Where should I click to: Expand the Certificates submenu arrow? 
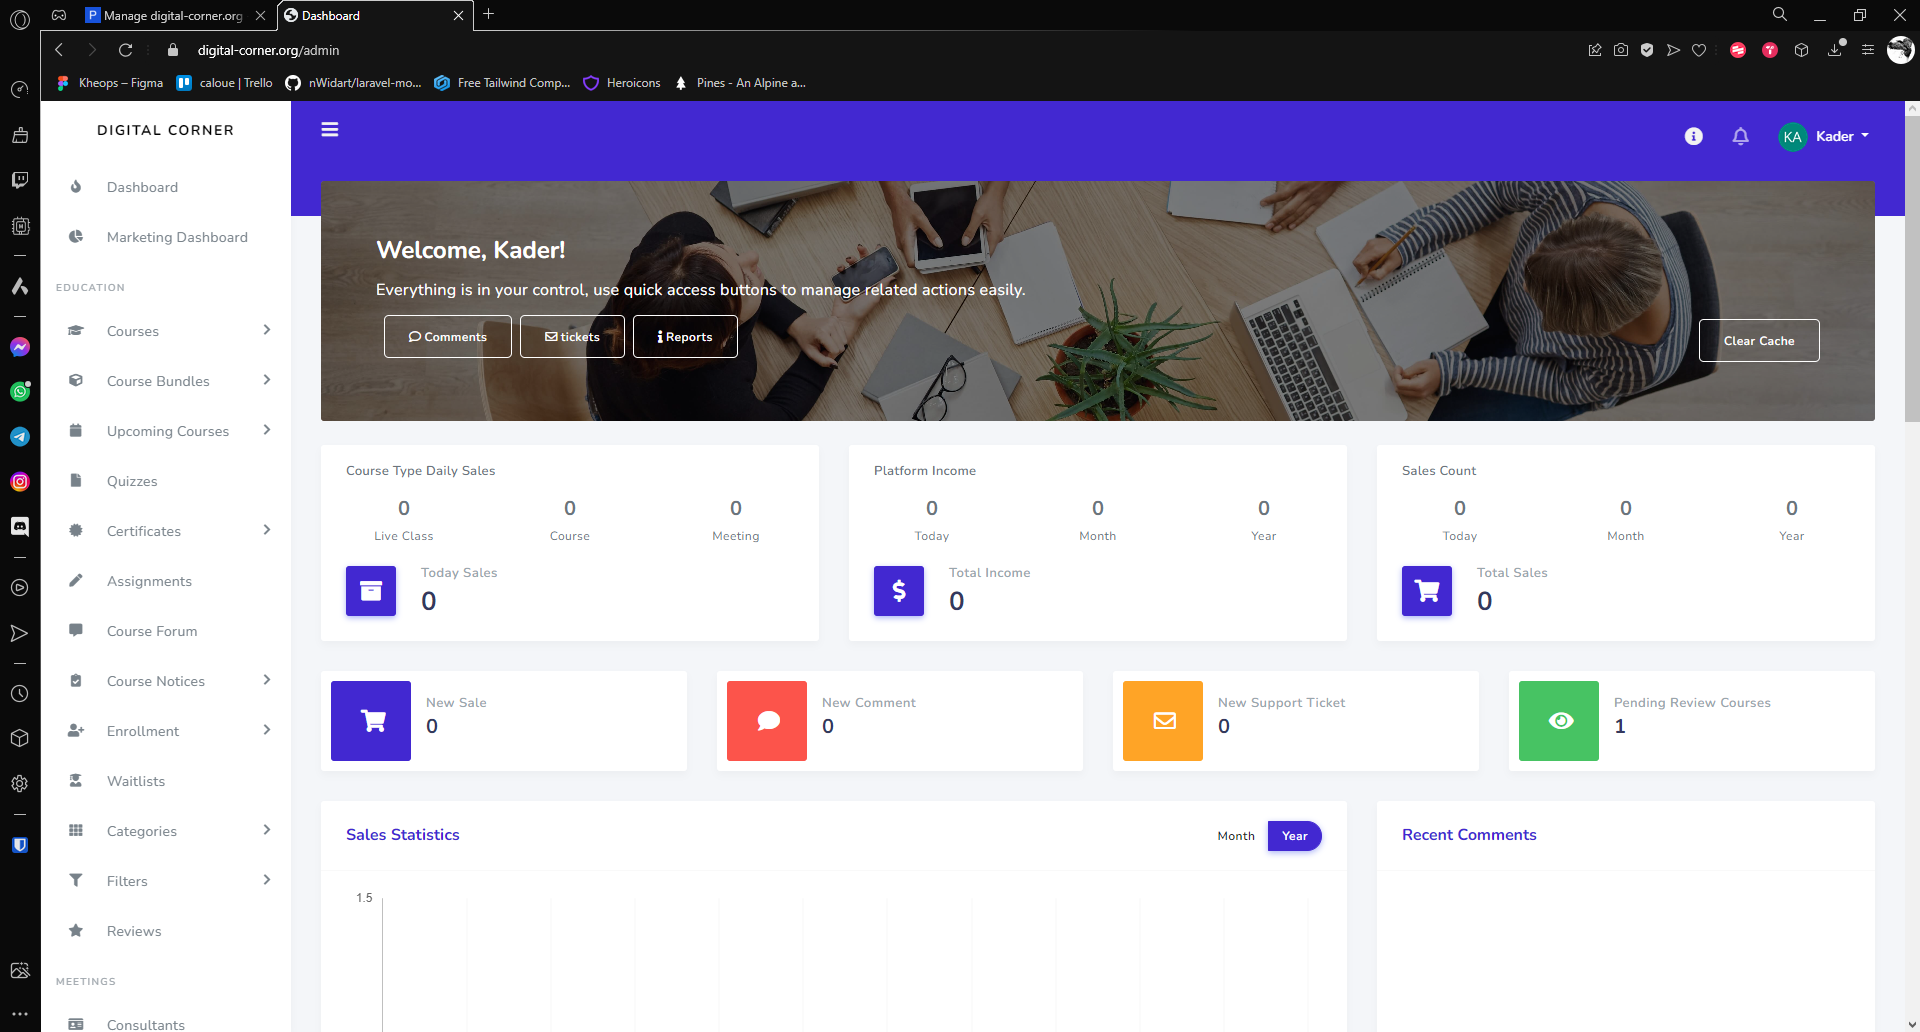pyautogui.click(x=267, y=530)
